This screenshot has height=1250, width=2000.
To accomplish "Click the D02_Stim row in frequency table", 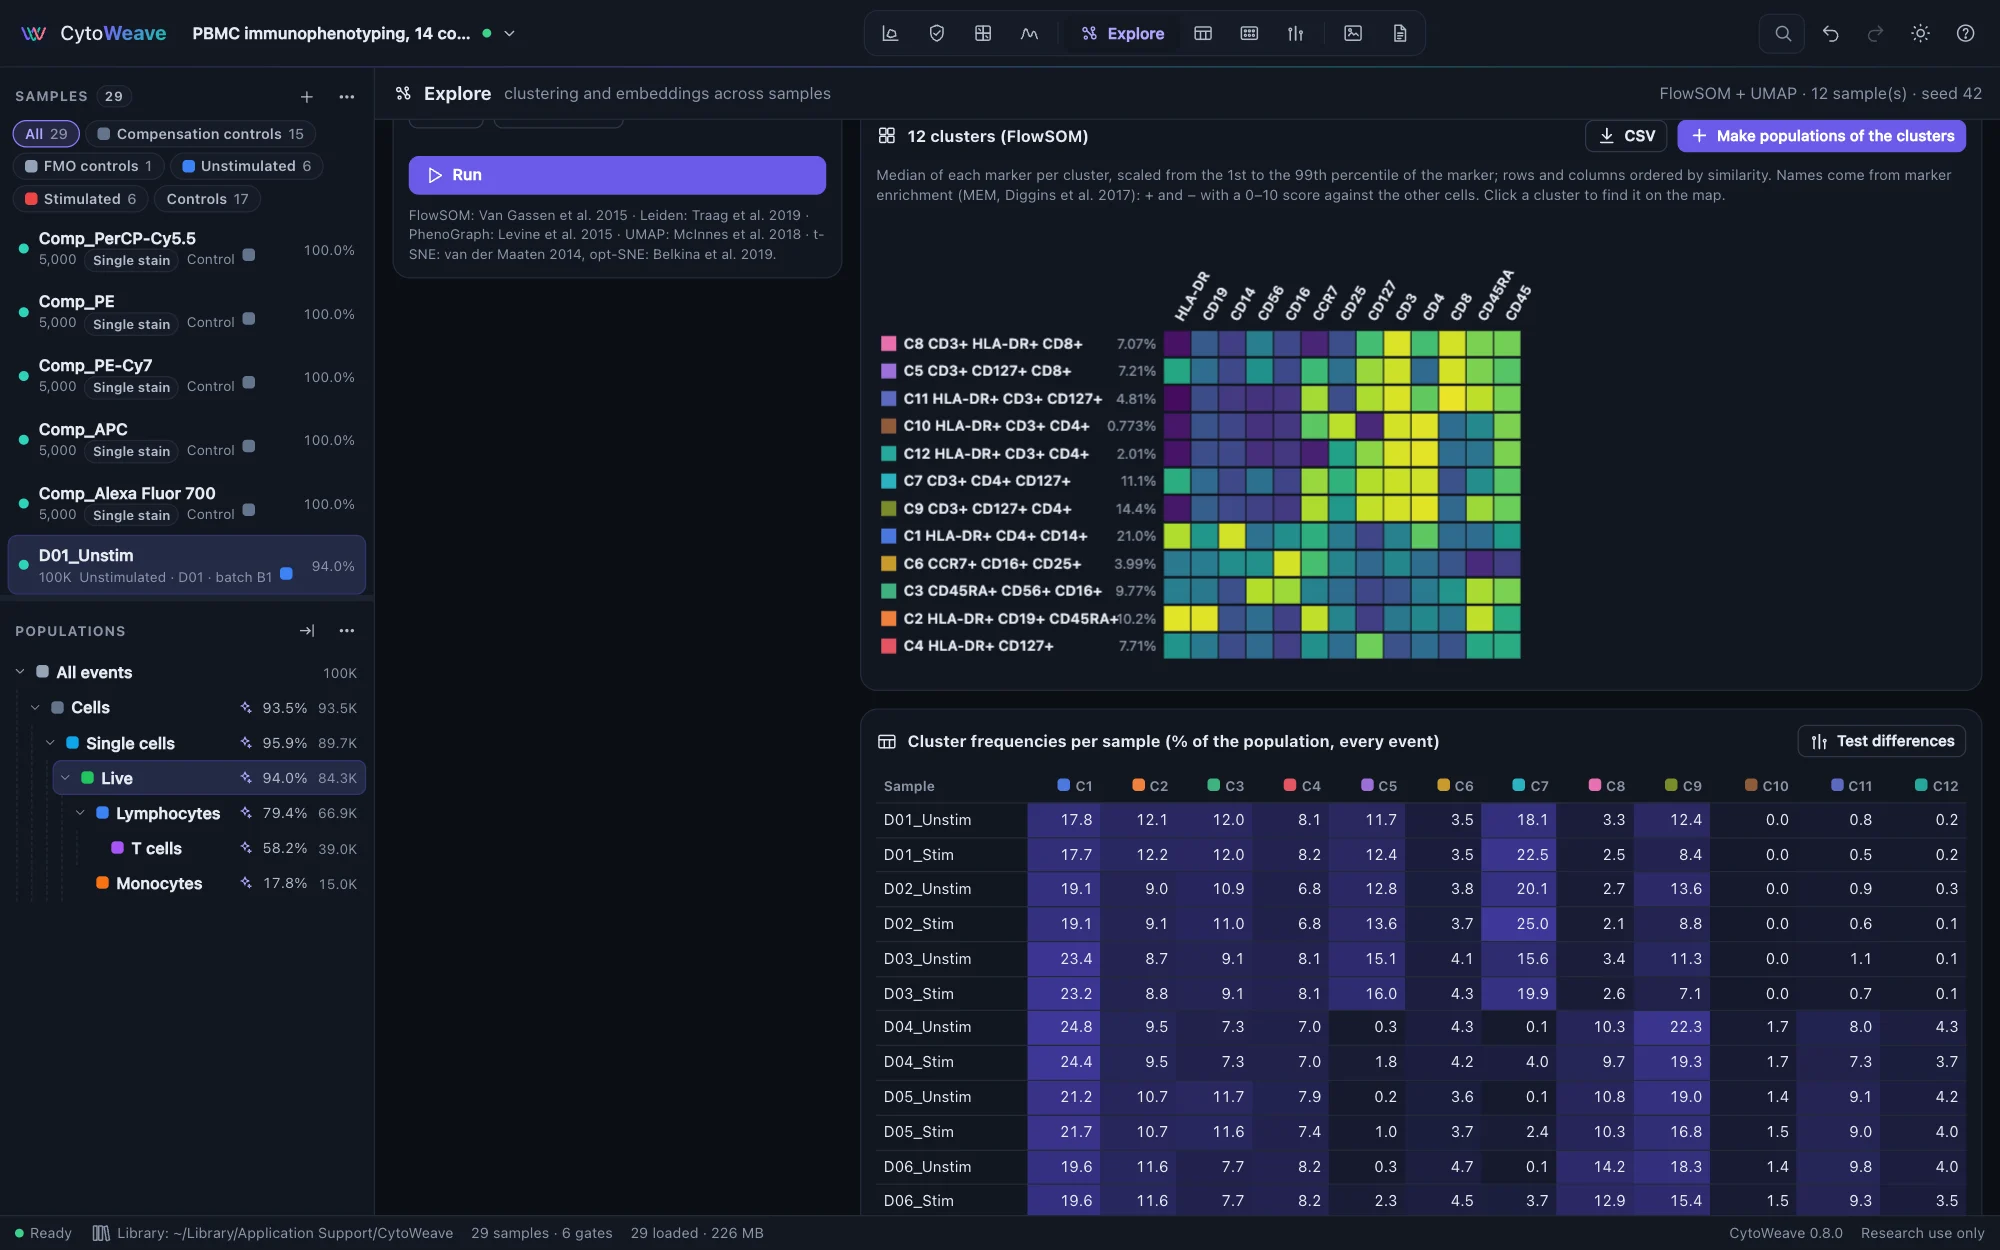I will (x=1422, y=924).
